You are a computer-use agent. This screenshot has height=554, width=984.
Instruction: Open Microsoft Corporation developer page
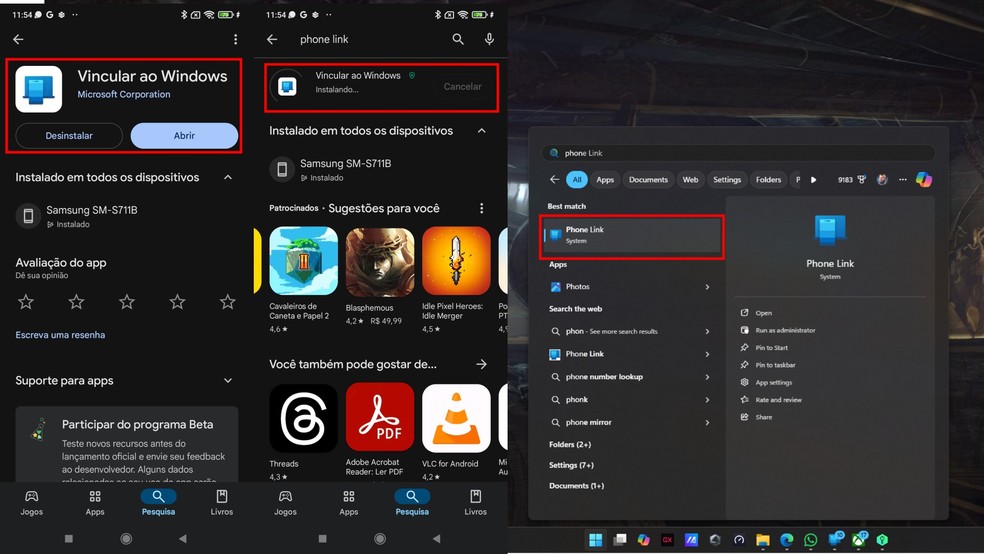[x=124, y=94]
